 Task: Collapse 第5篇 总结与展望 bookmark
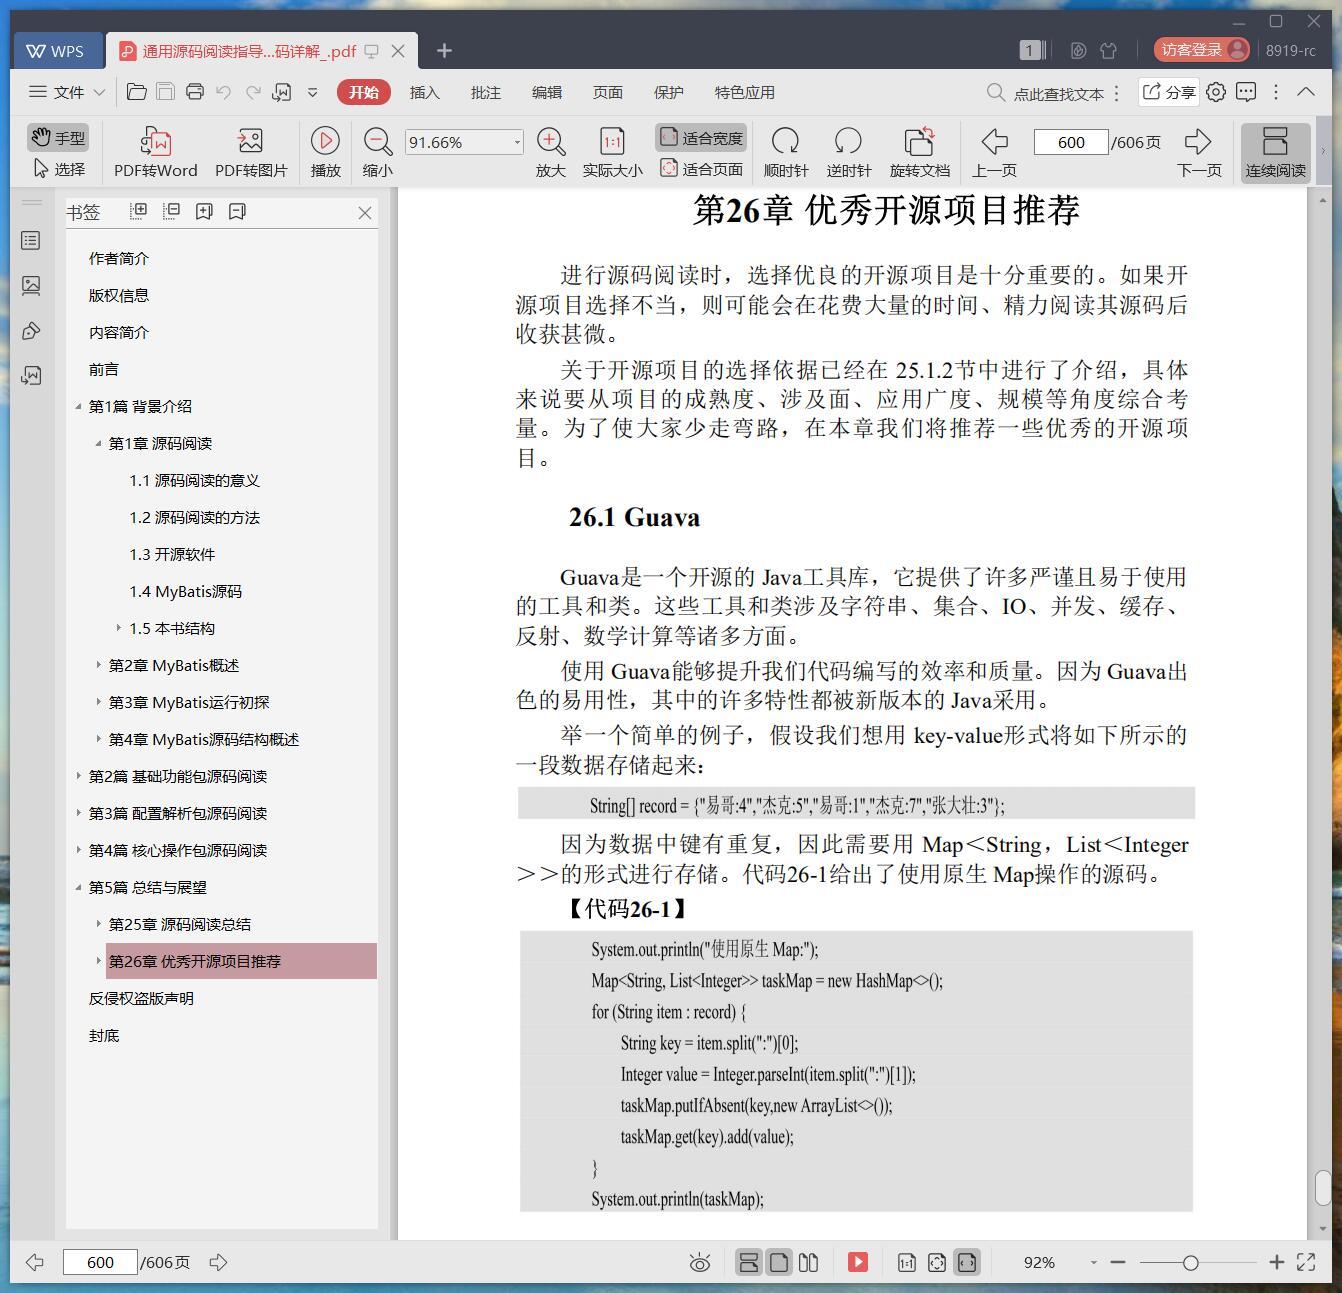click(78, 887)
